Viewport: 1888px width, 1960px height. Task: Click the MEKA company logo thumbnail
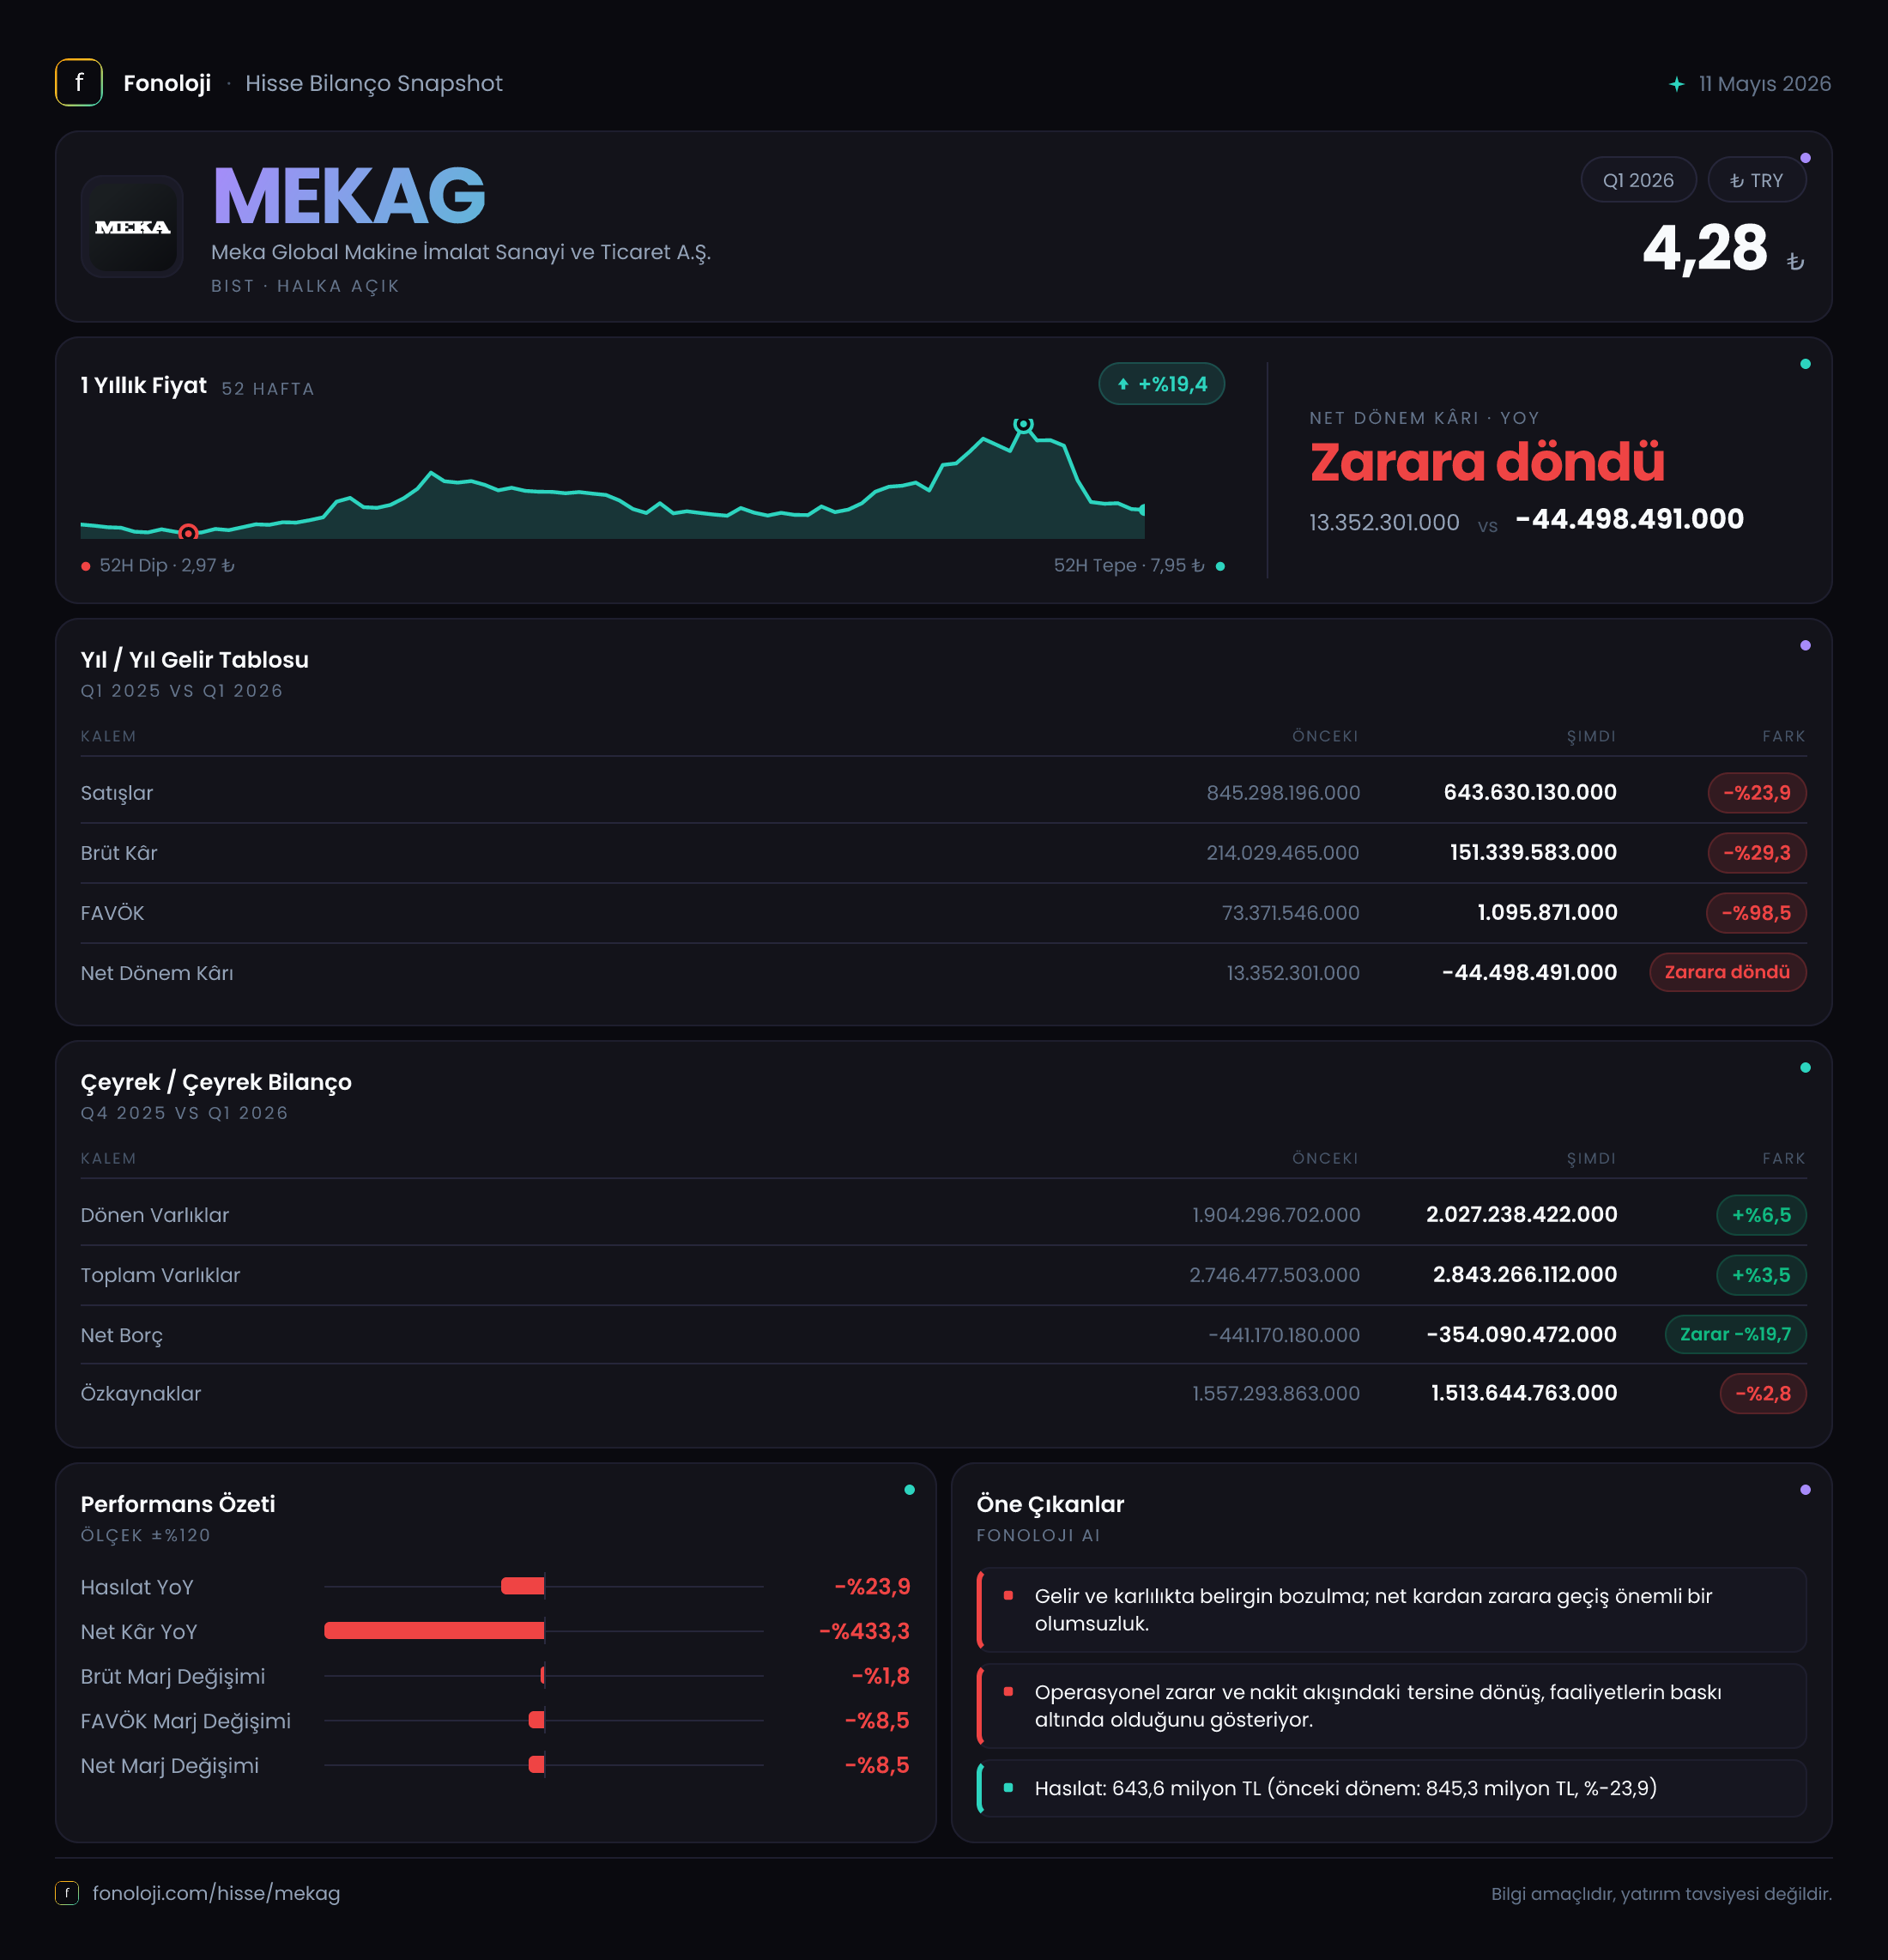[132, 226]
